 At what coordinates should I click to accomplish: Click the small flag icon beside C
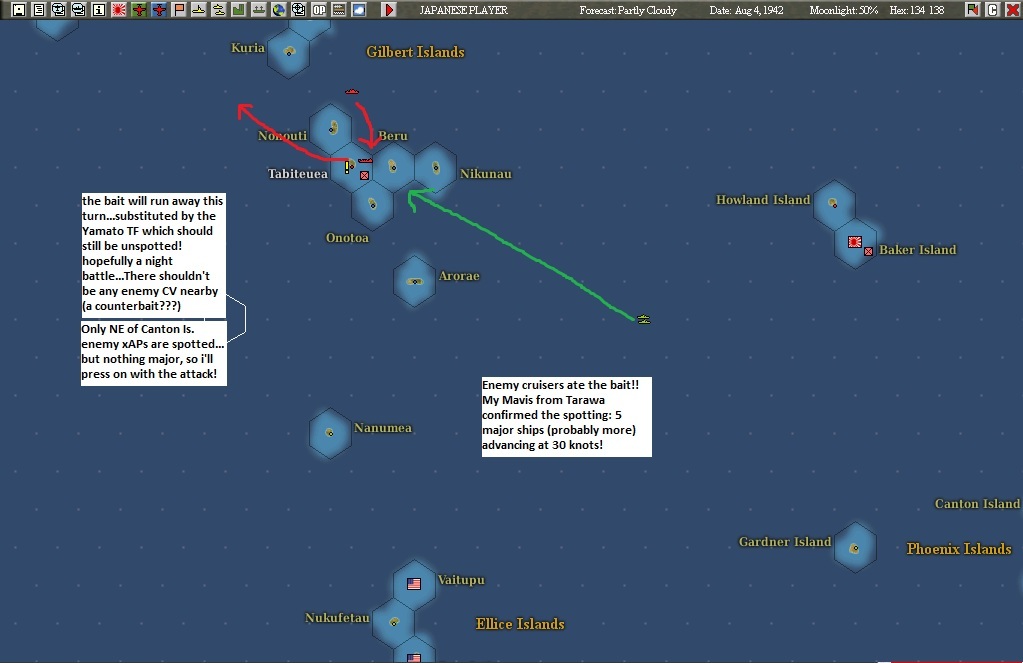click(973, 10)
